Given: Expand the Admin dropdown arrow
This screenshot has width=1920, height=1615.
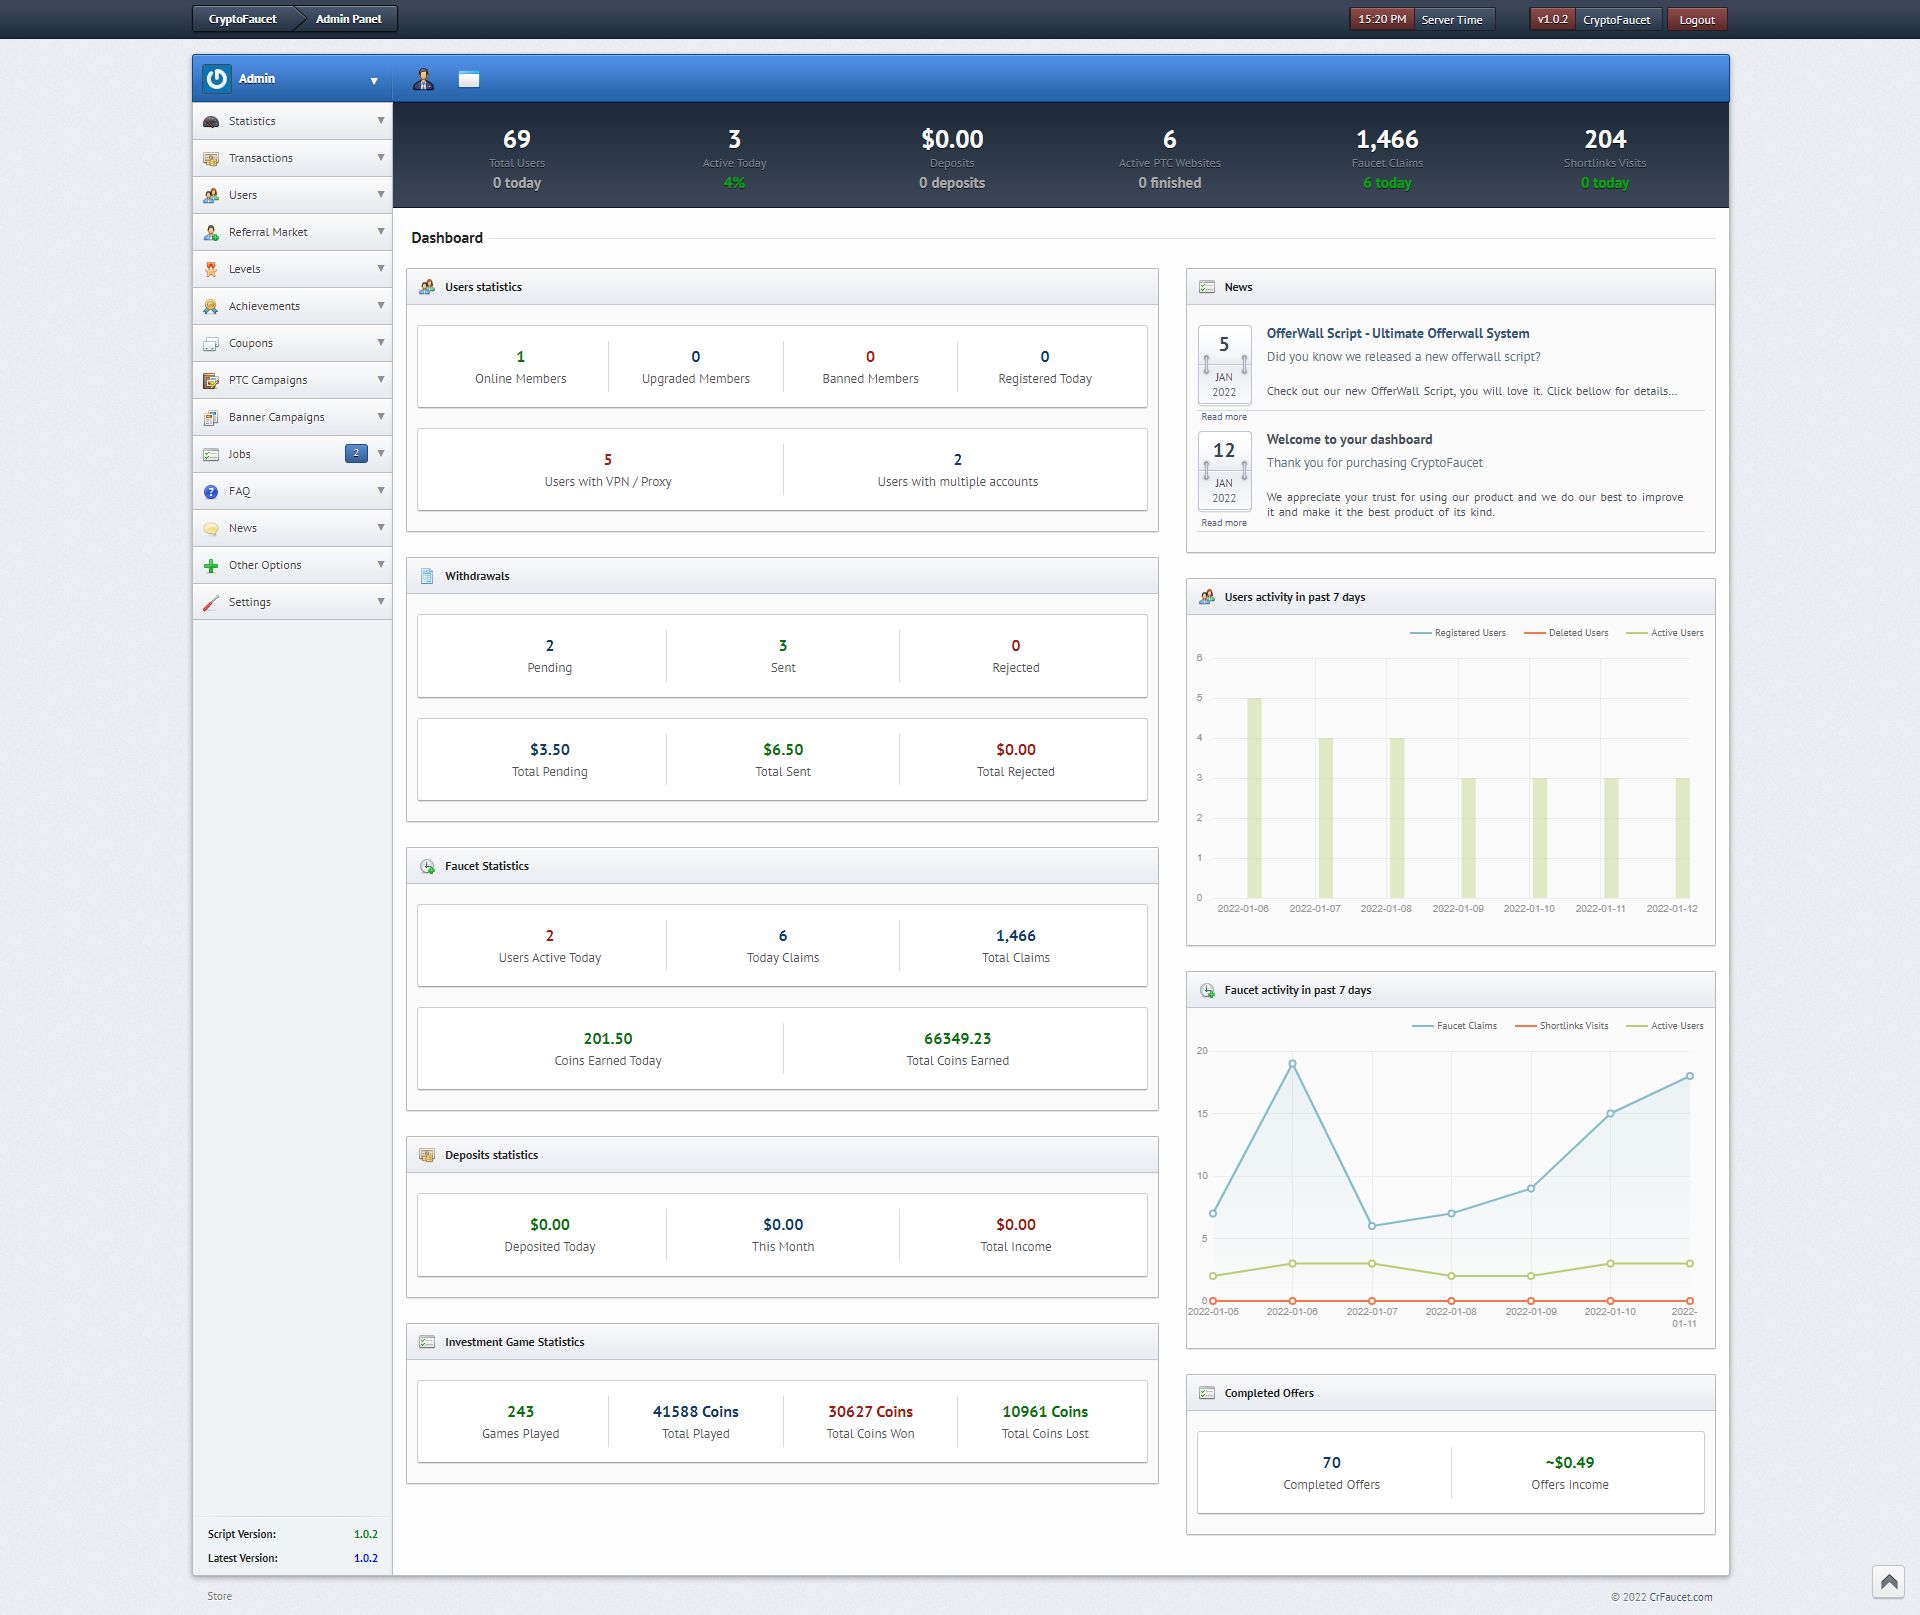Looking at the screenshot, I should tap(374, 81).
